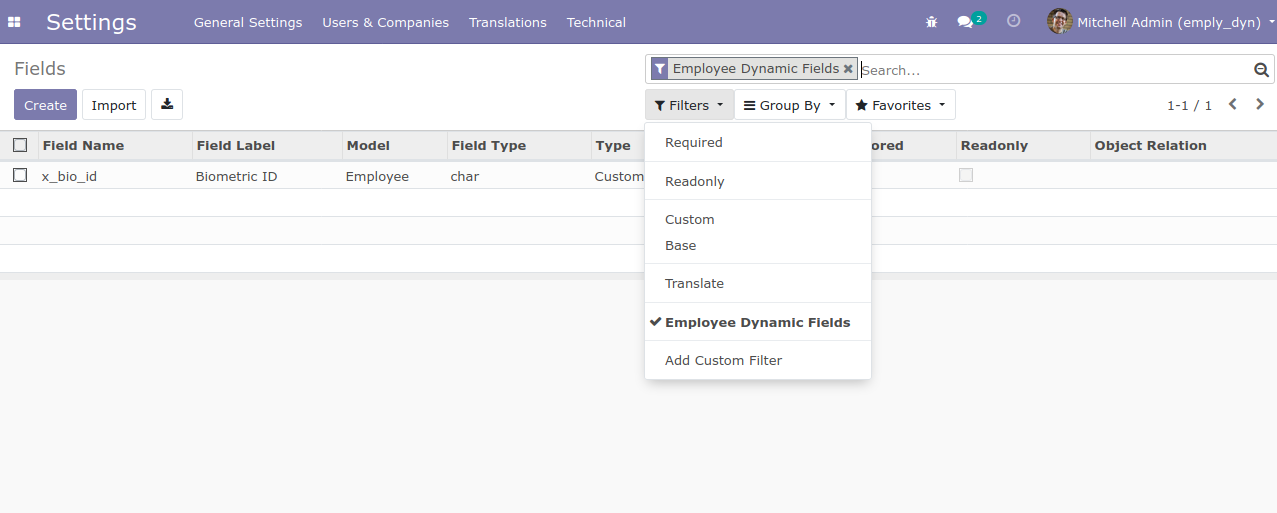Choose the Custom filter option
The width and height of the screenshot is (1277, 513).
tap(690, 219)
